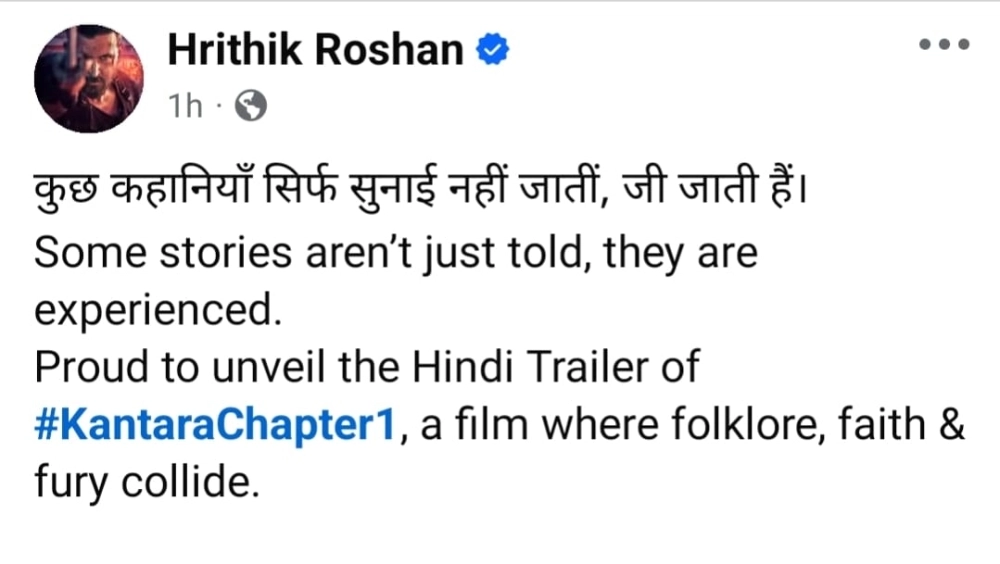
Task: Open Hrithik Roshan's profile picture
Action: coord(89,78)
